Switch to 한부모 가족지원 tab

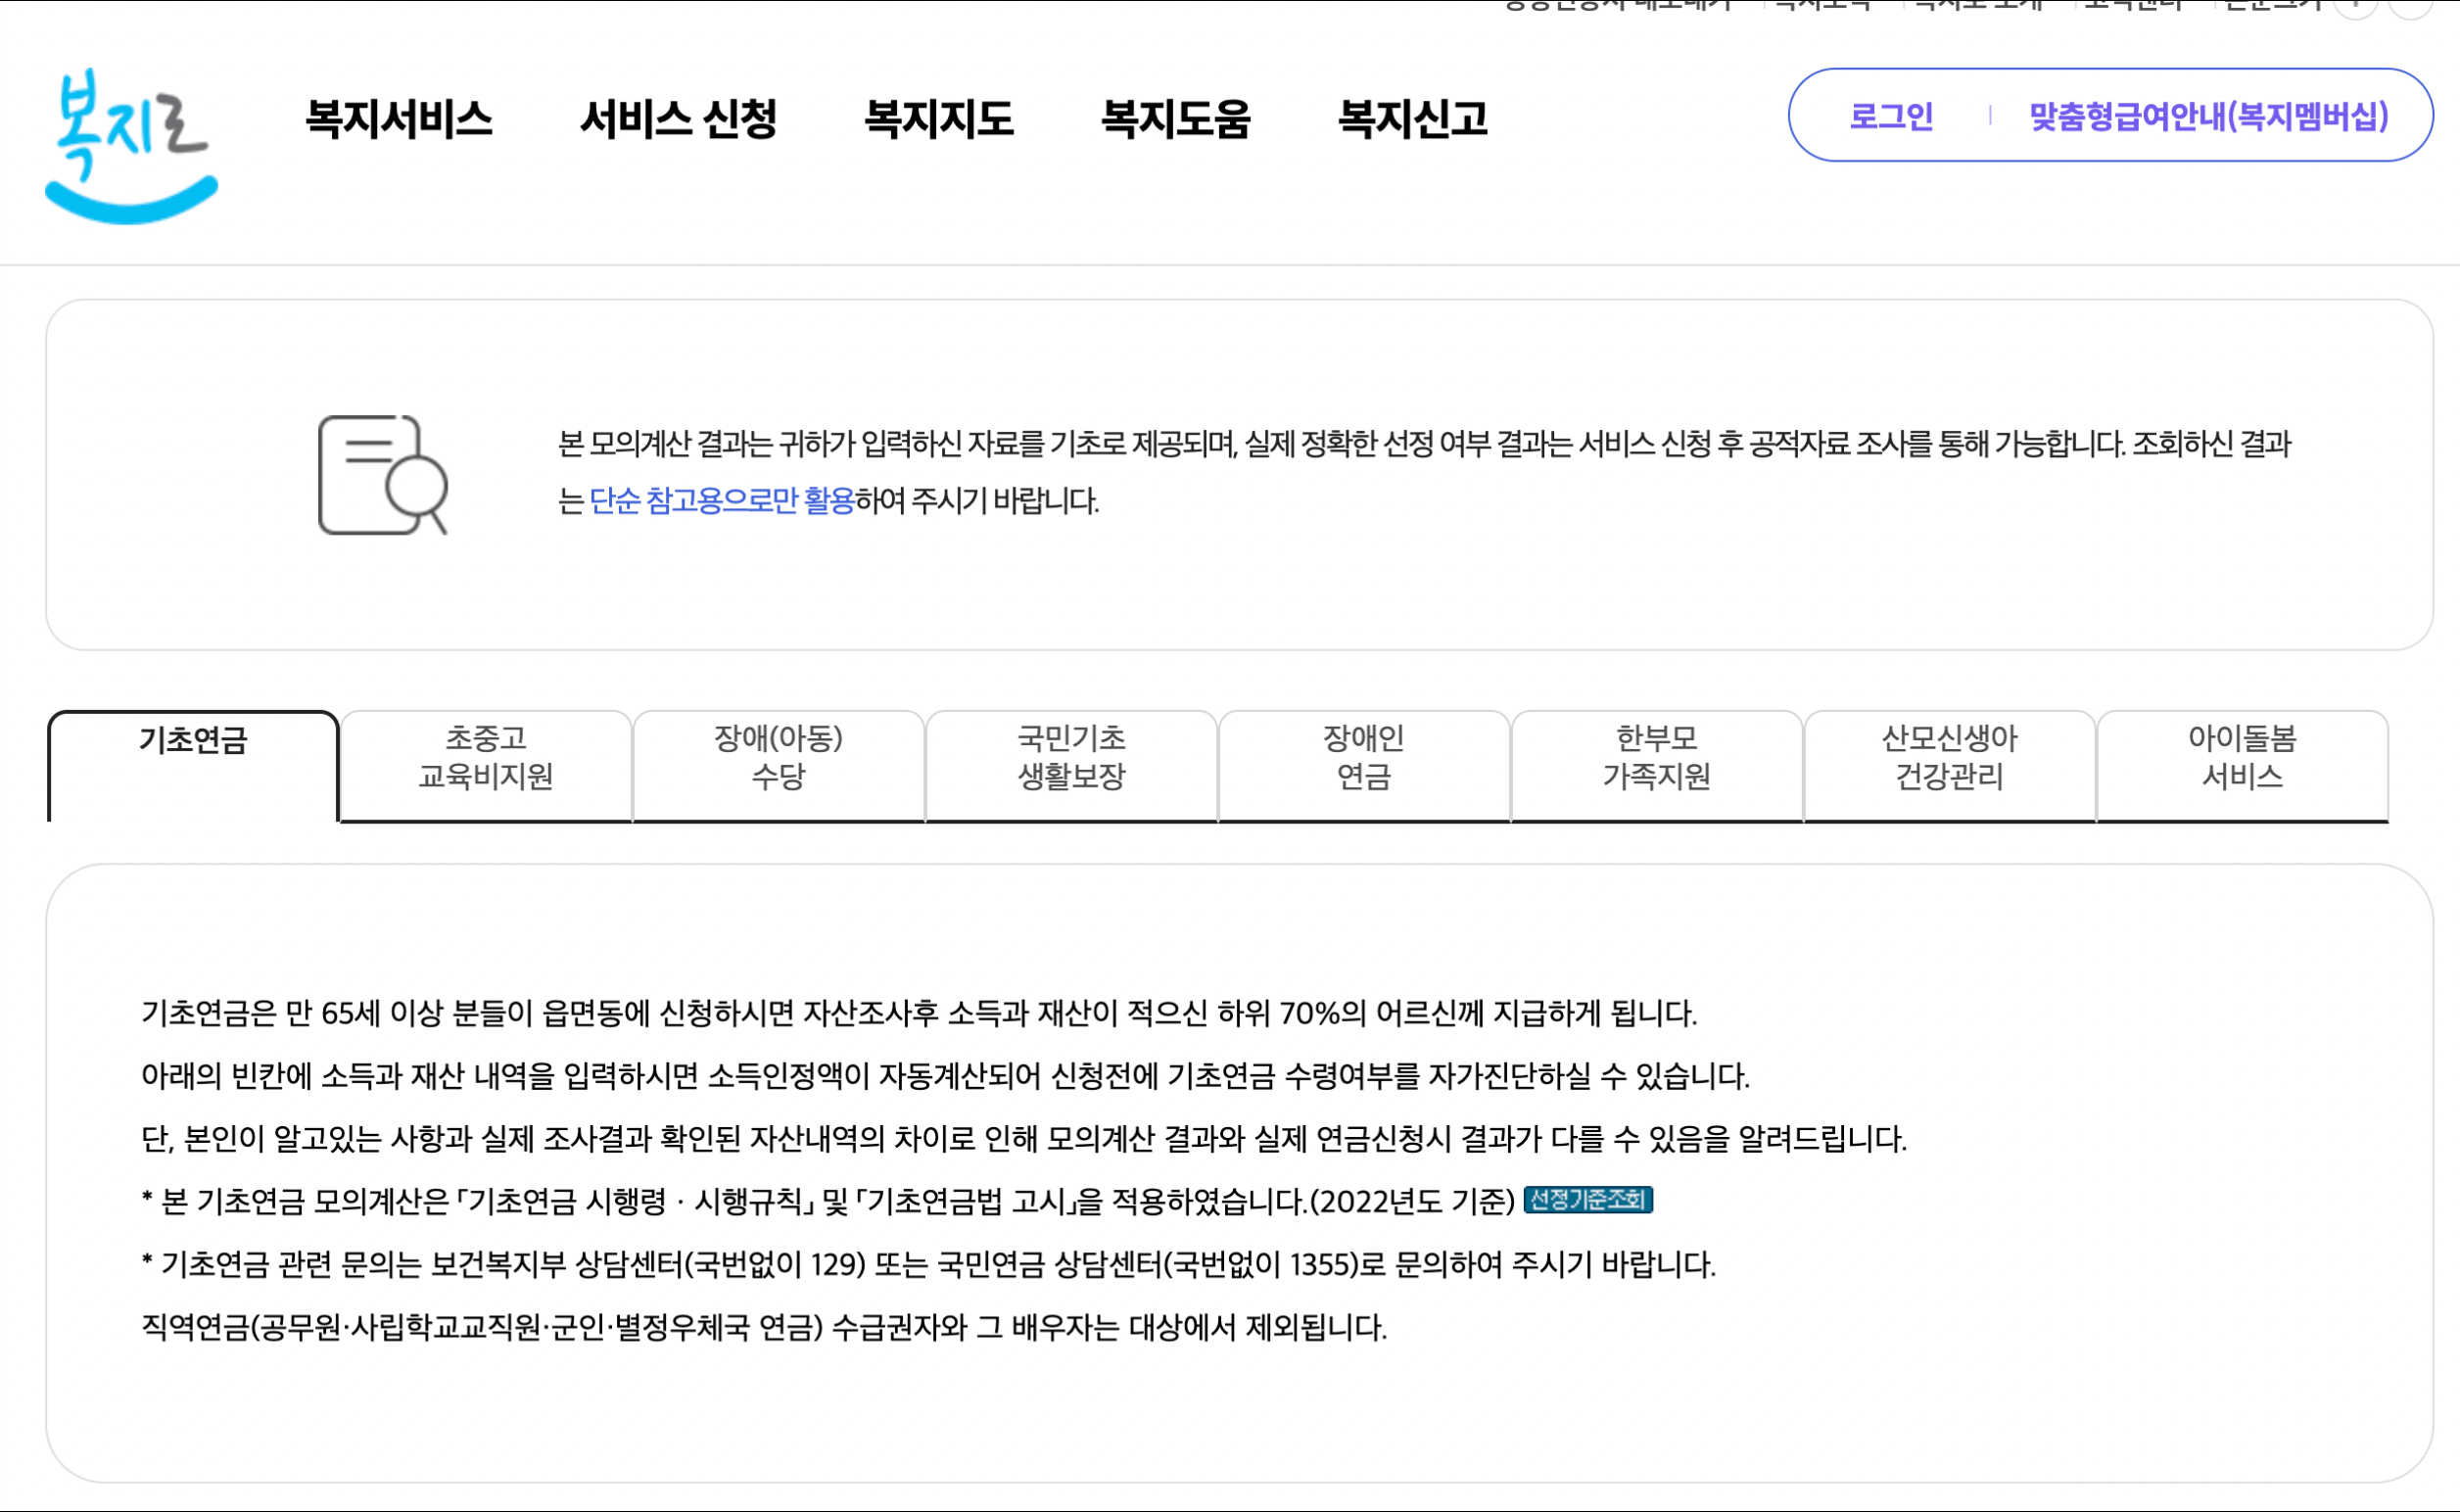[1656, 757]
